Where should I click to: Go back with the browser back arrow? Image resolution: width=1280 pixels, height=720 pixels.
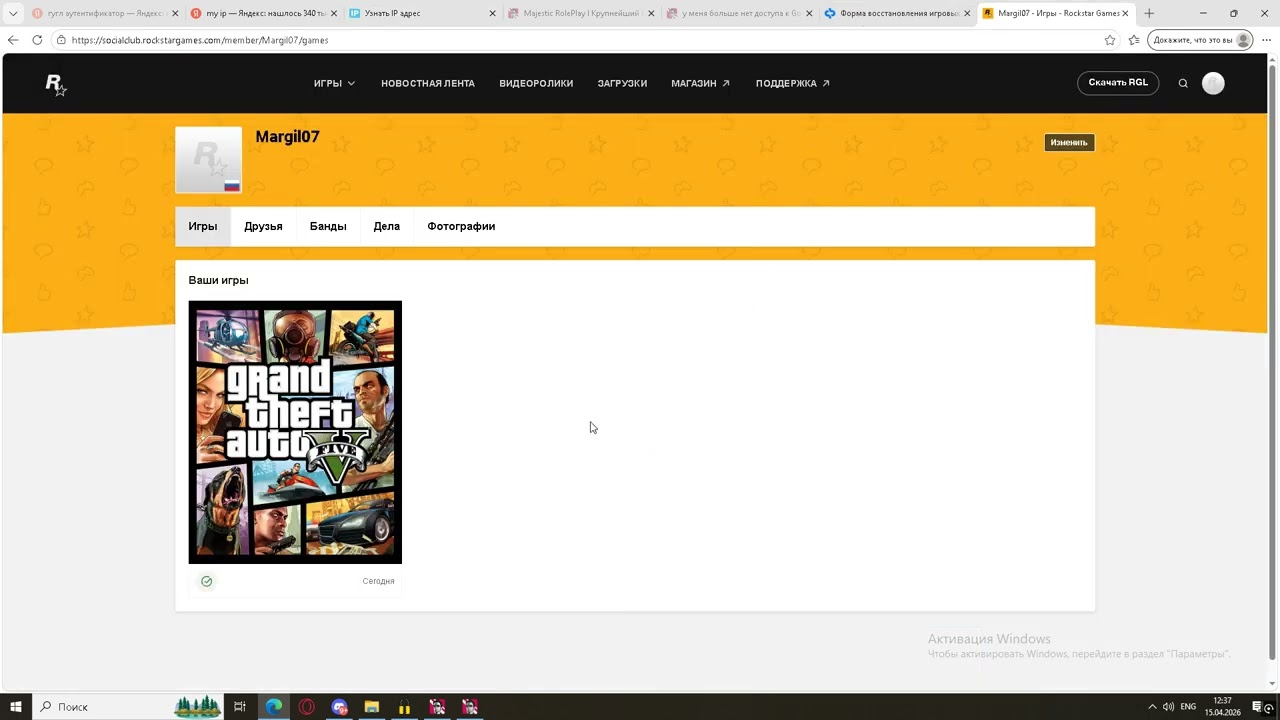pos(13,40)
